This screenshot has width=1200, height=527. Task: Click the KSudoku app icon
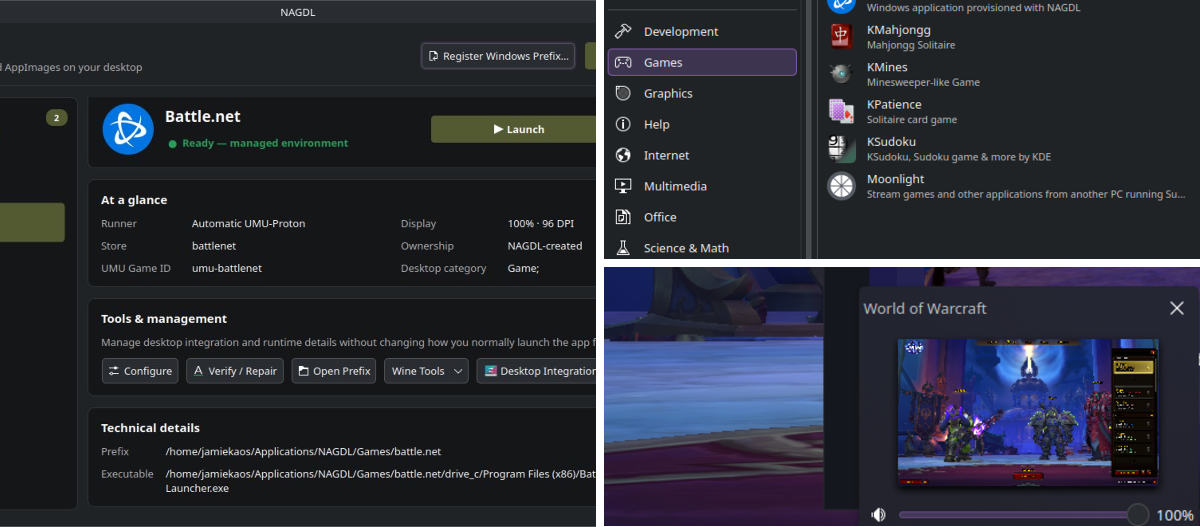(x=841, y=148)
